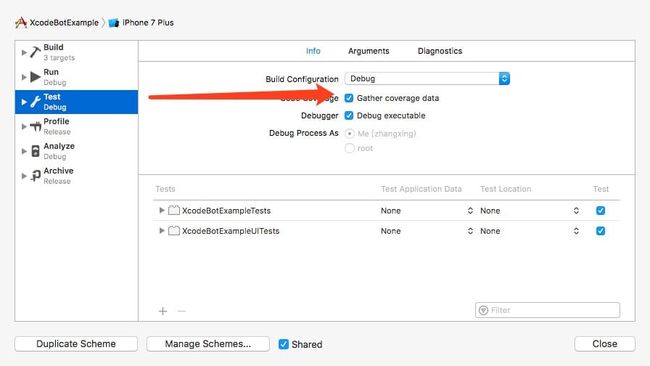Select the Archive row label in sidebar
This screenshot has width=650, height=366.
pyautogui.click(x=58, y=171)
